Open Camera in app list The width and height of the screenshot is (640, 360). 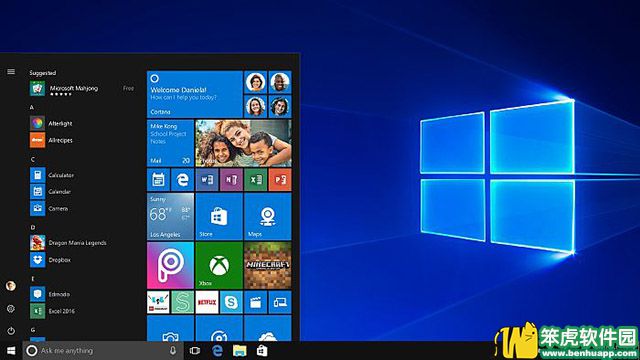[49, 209]
